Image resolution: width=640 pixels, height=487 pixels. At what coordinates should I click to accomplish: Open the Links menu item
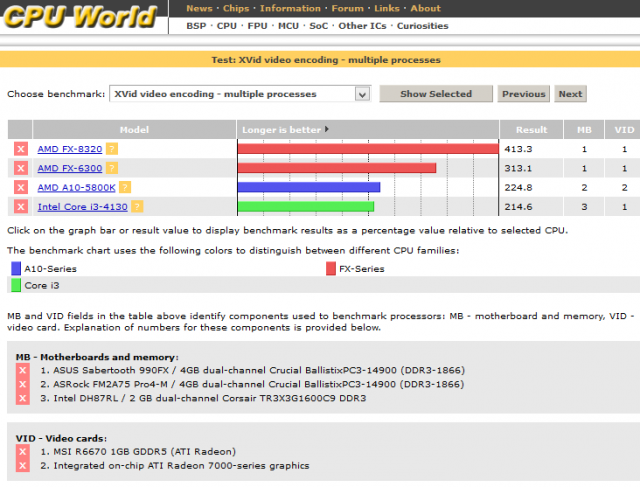(387, 8)
